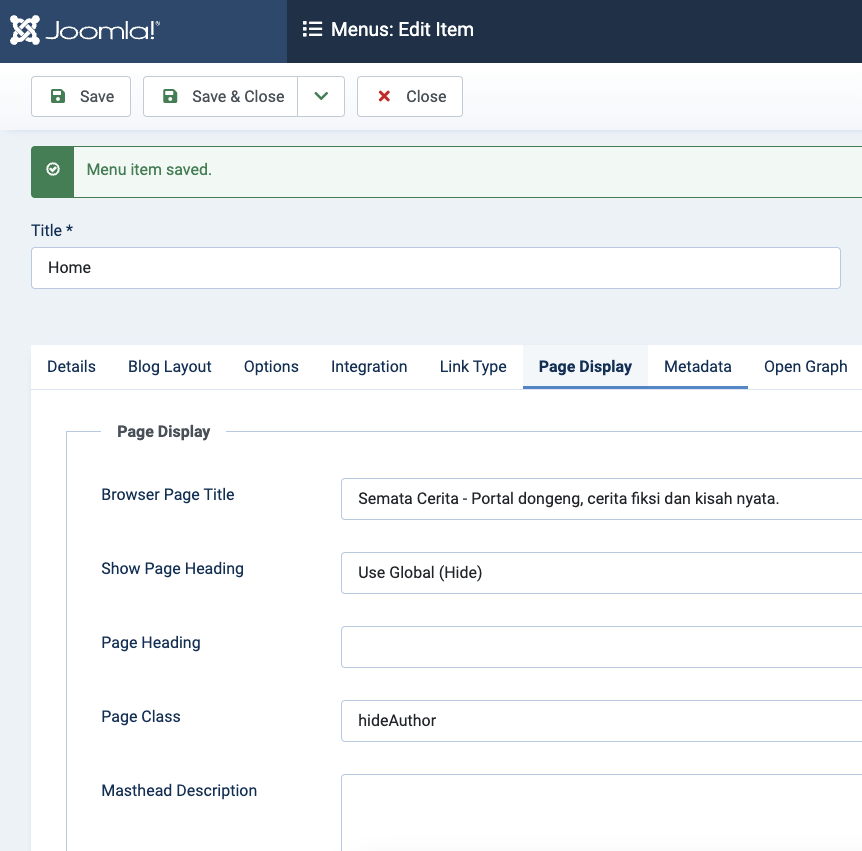The width and height of the screenshot is (862, 851).
Task: Click the Joomla logo in header
Action: (84, 30)
